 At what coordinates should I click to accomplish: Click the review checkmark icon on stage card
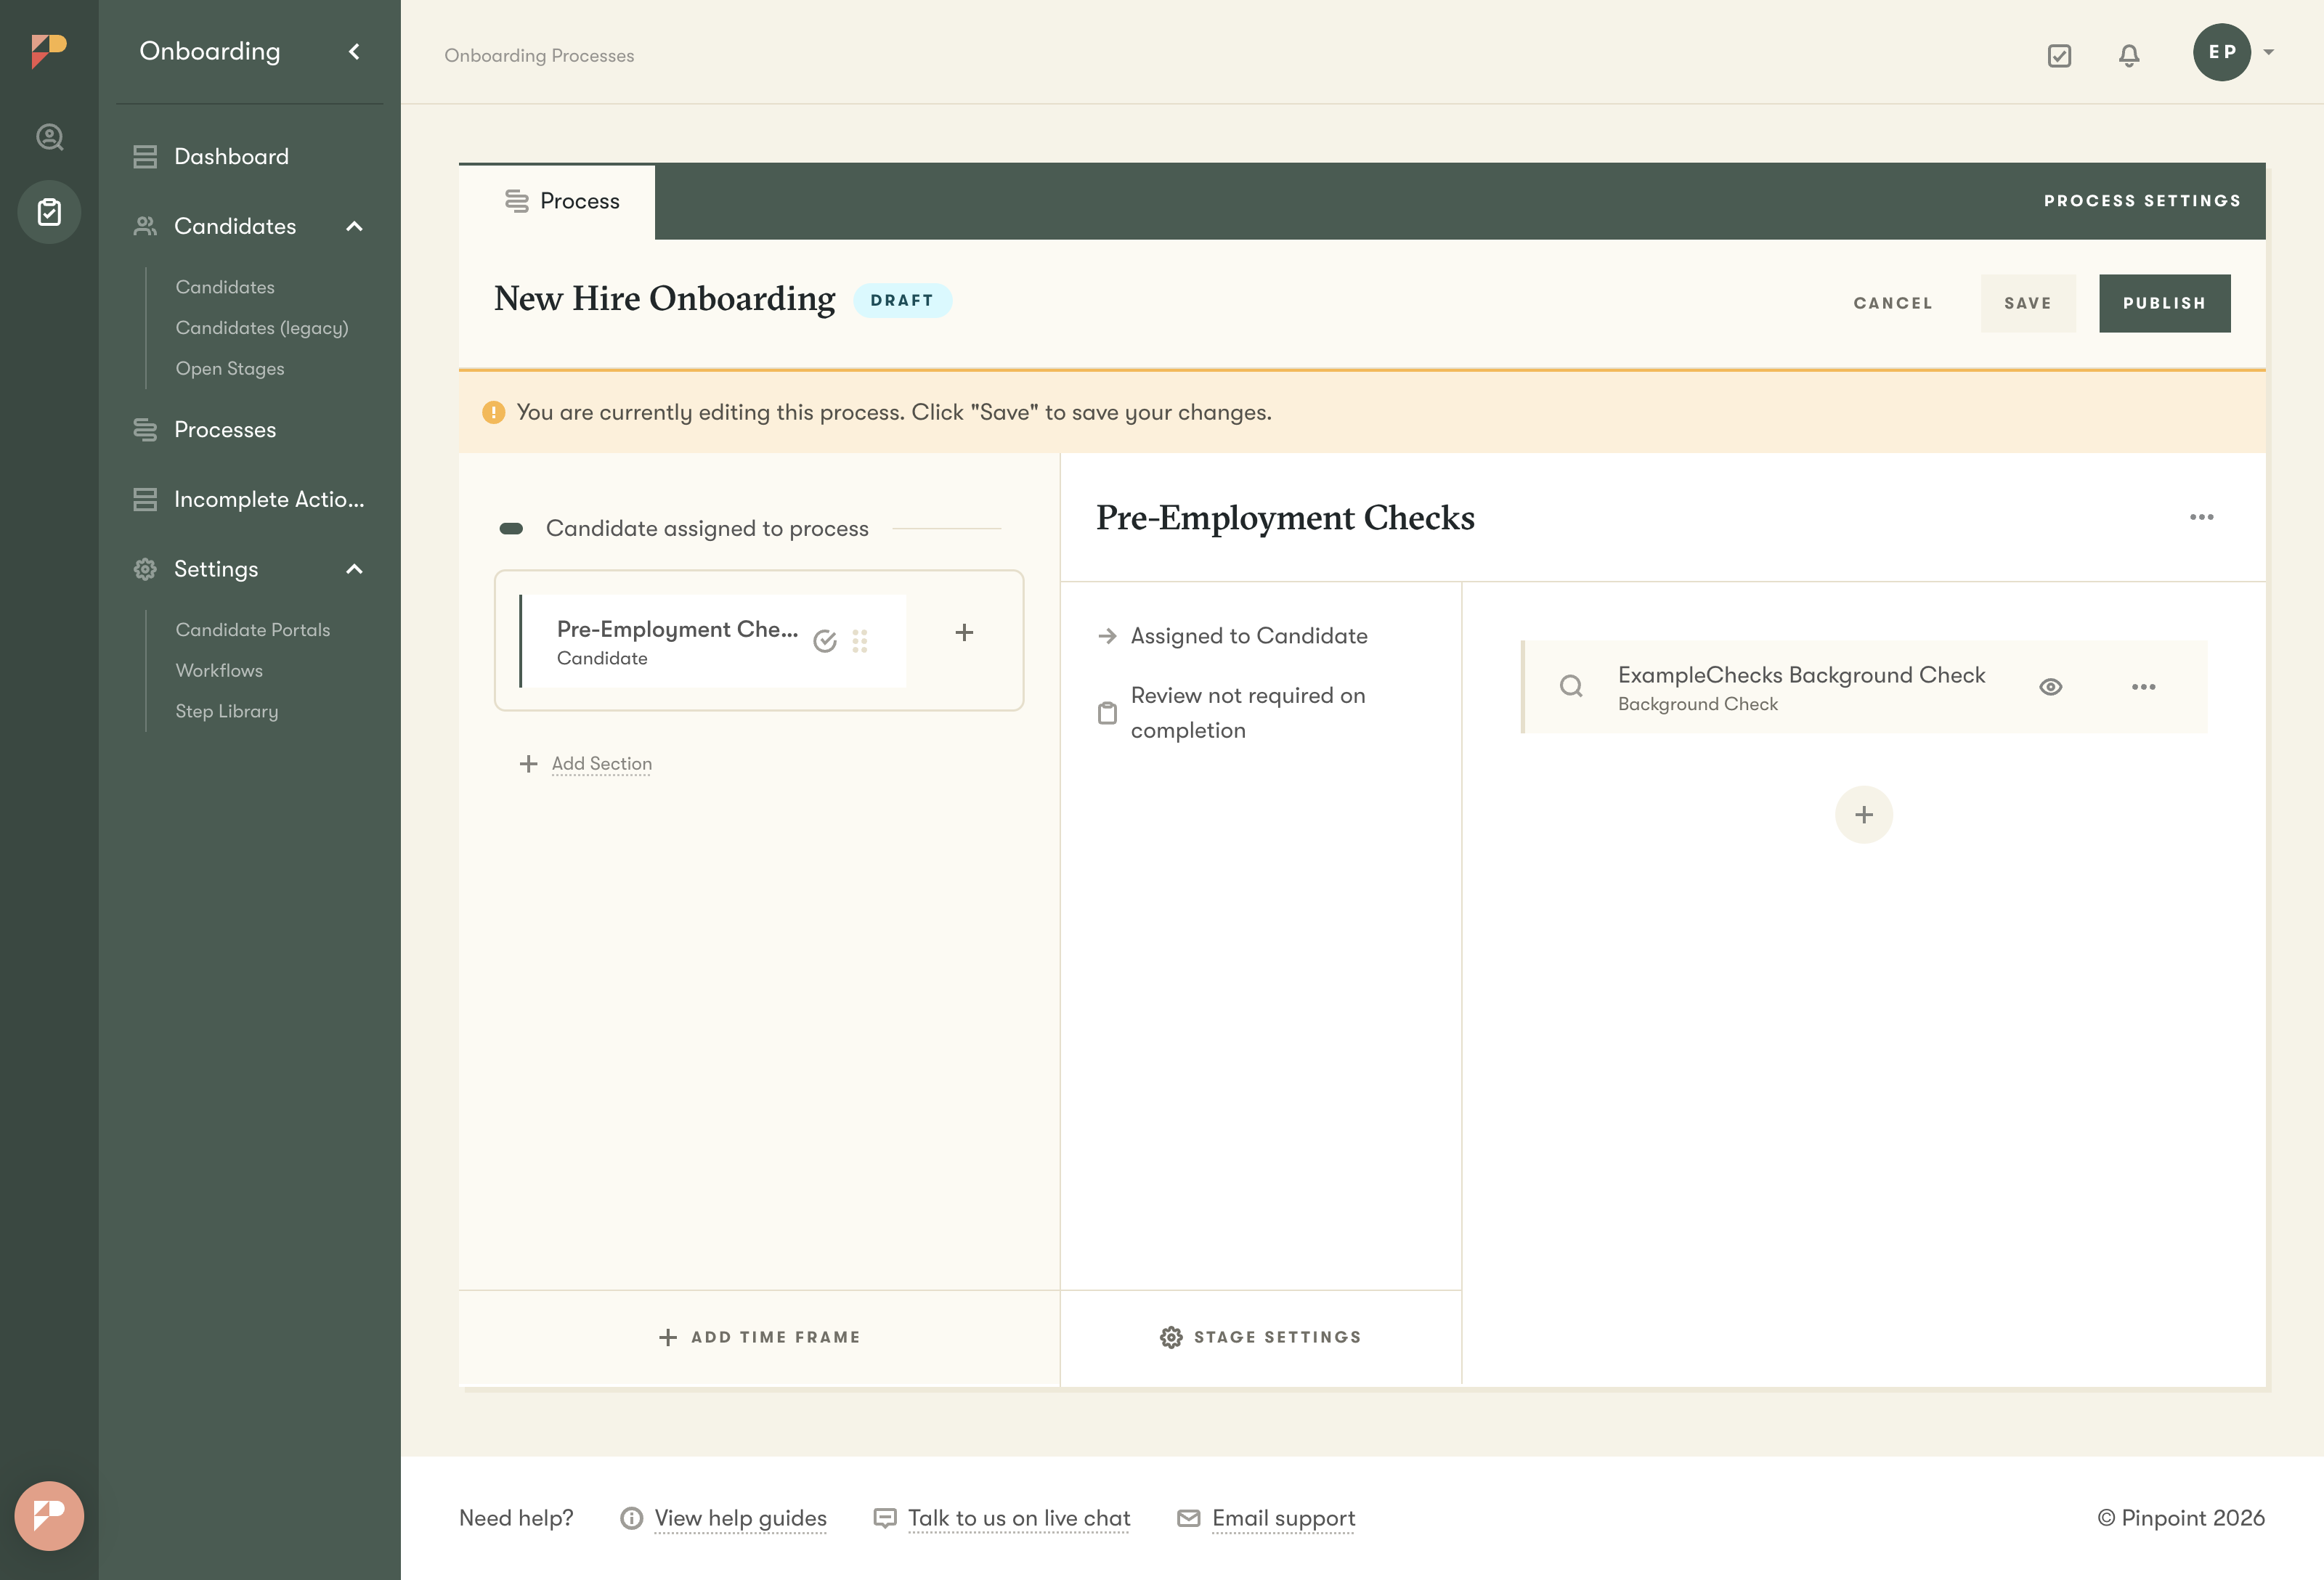coord(825,641)
